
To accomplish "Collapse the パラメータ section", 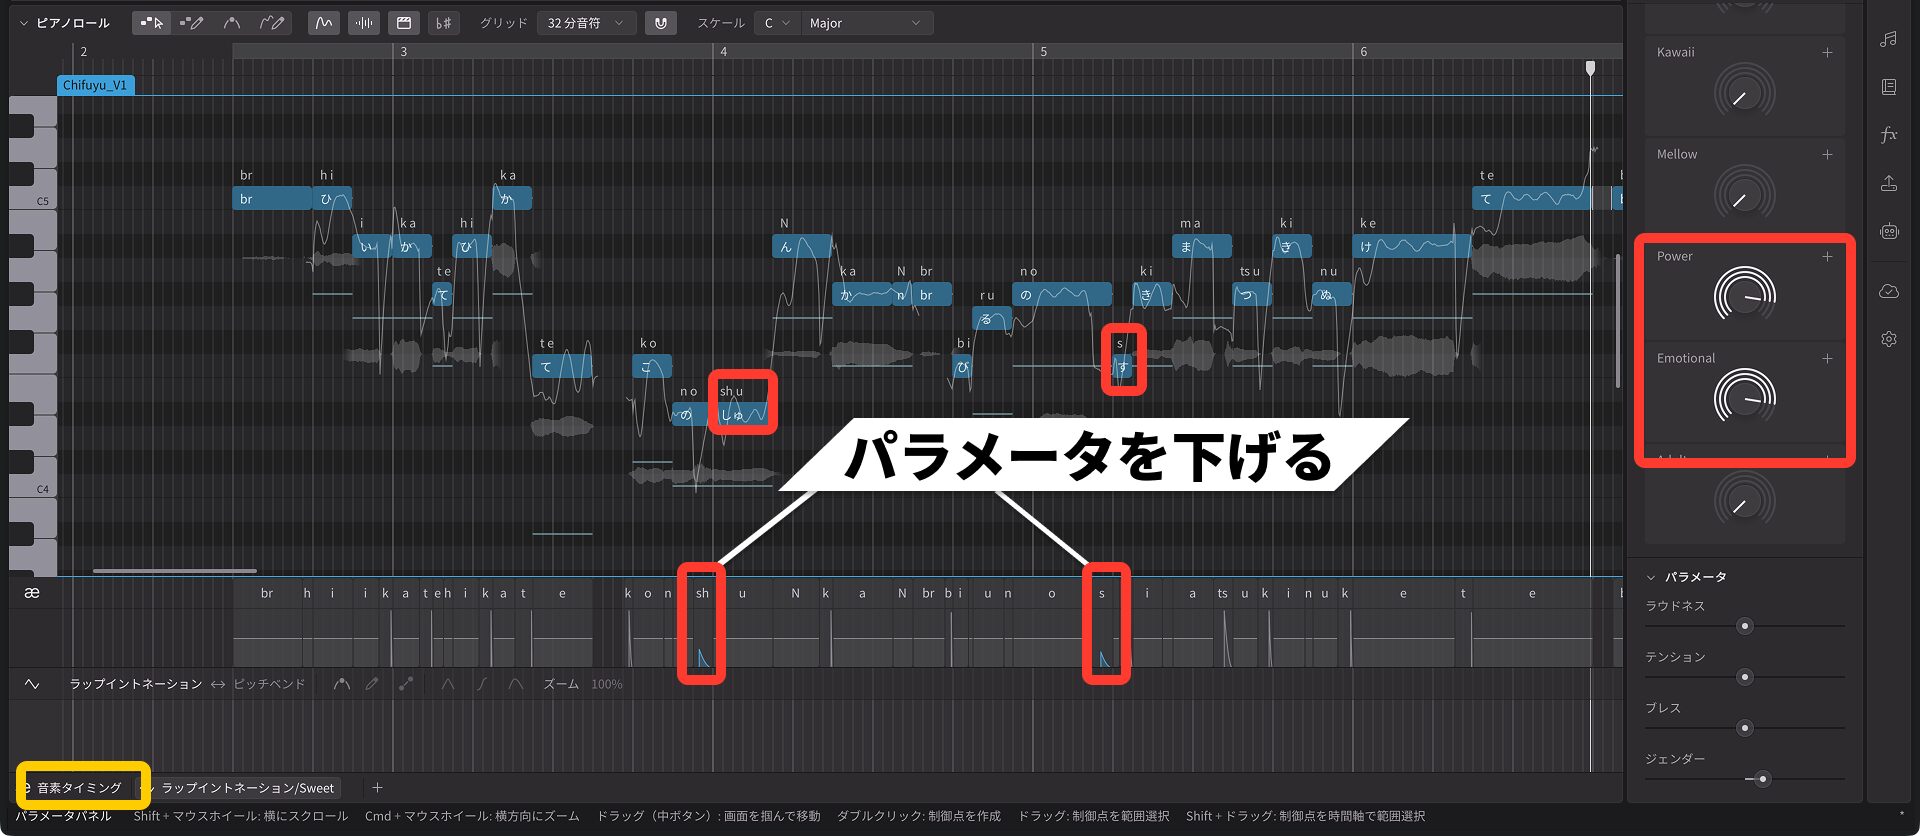I will (x=1651, y=577).
